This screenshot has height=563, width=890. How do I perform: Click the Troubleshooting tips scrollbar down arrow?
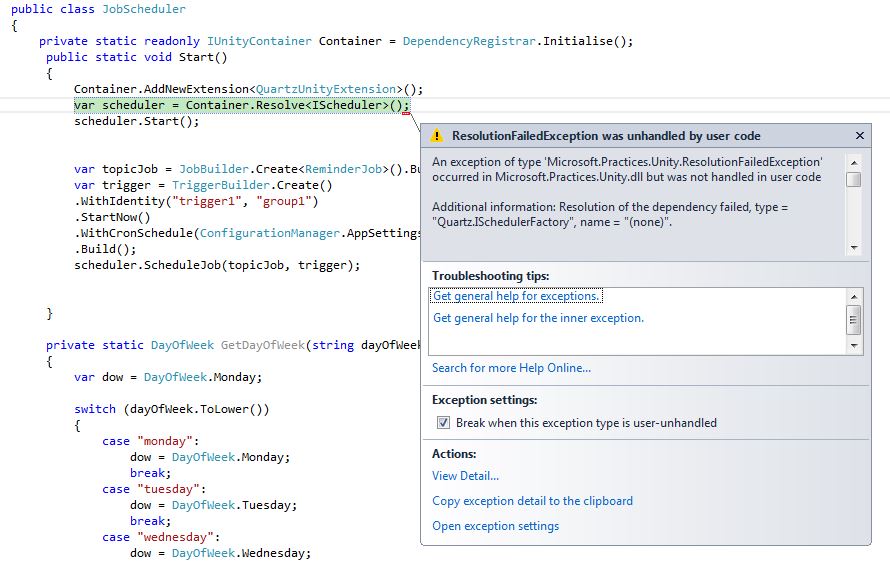coord(853,346)
